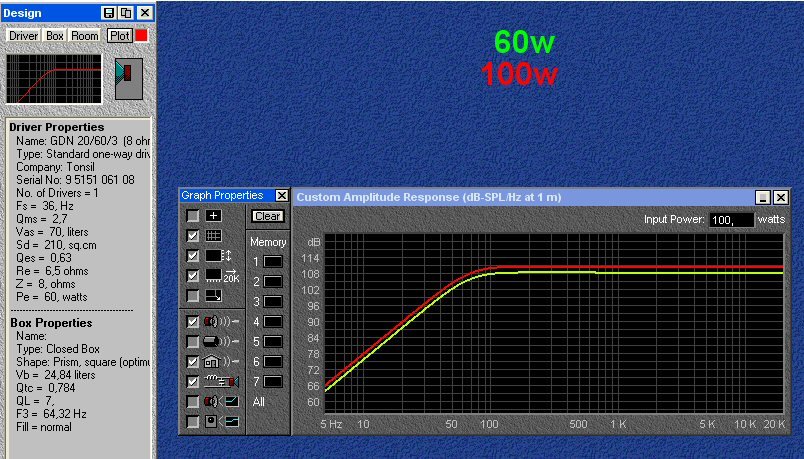Click the 'Vb = 24,84 liters' value
This screenshot has width=804, height=459.
(55, 375)
